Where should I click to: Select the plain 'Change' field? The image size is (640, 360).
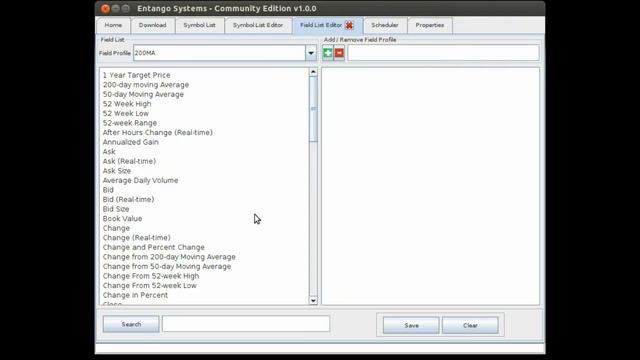(x=116, y=228)
